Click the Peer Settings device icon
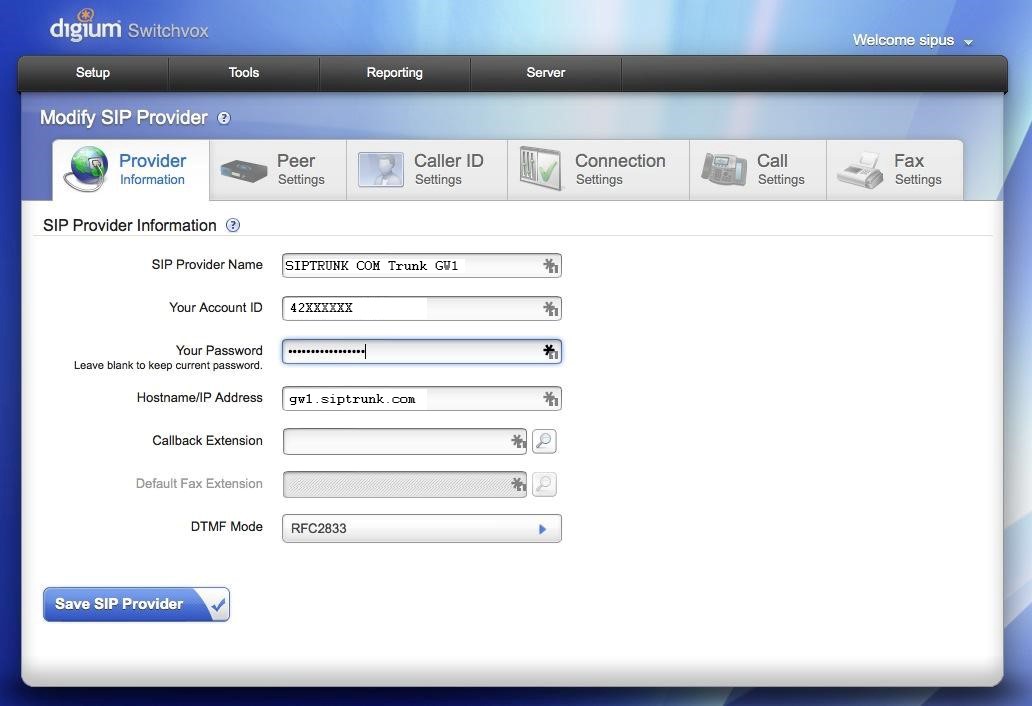This screenshot has height=706, width=1032. [x=244, y=171]
